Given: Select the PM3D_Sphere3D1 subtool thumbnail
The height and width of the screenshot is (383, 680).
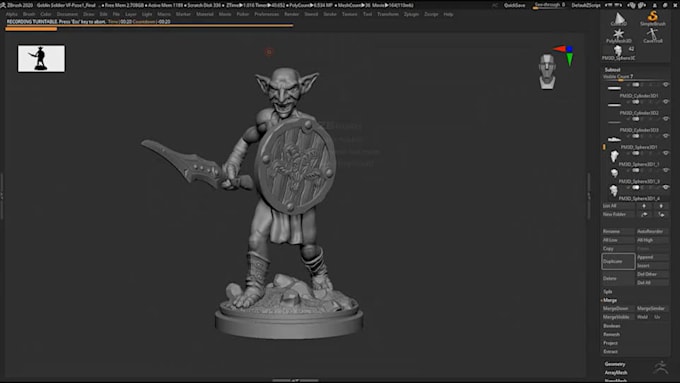Looking at the screenshot, I should coord(614,139).
